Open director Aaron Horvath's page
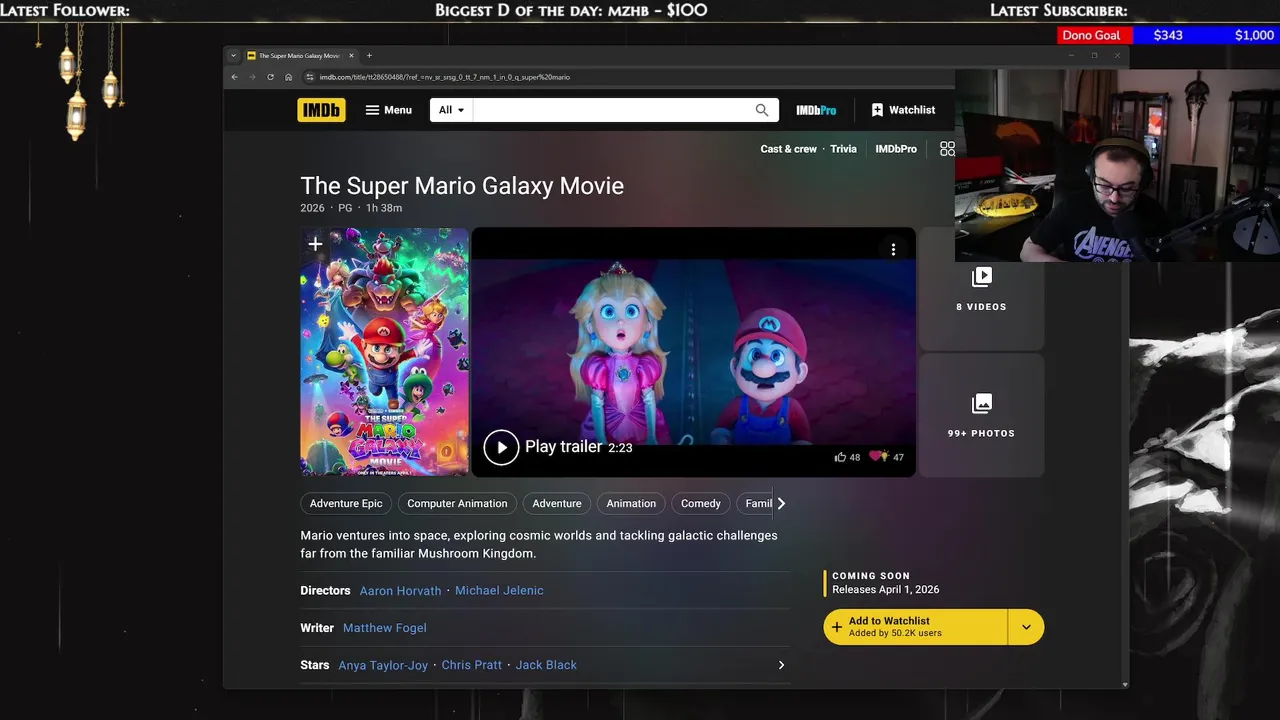Image resolution: width=1280 pixels, height=720 pixels. coord(400,591)
